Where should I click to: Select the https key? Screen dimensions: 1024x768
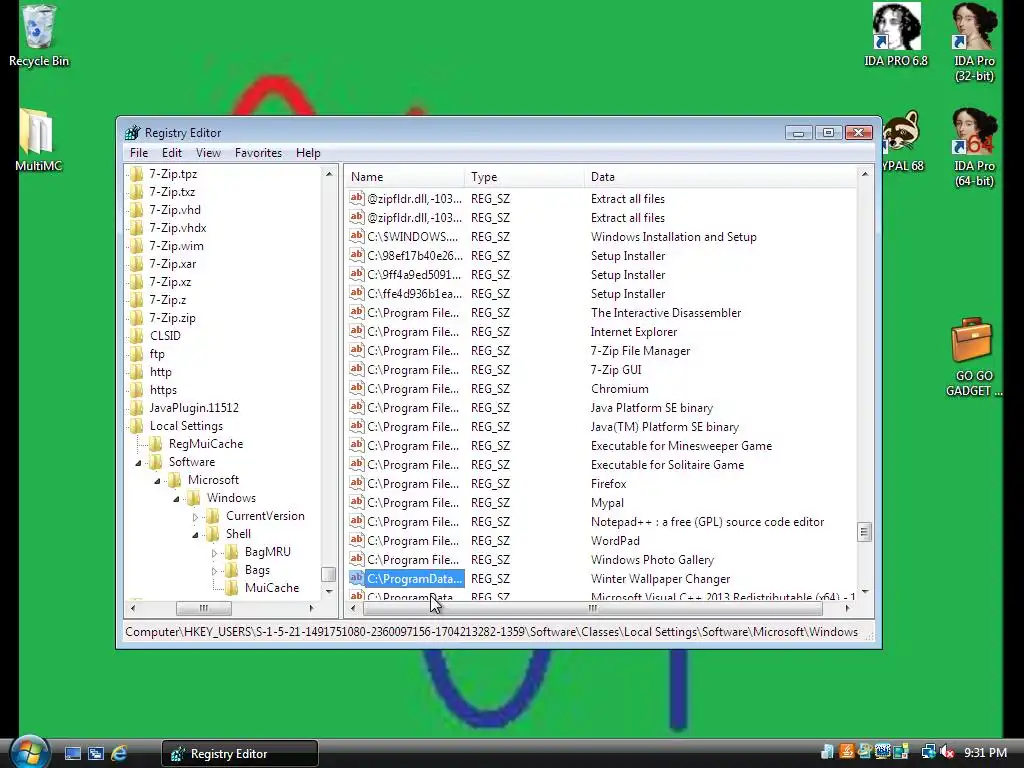(x=163, y=390)
